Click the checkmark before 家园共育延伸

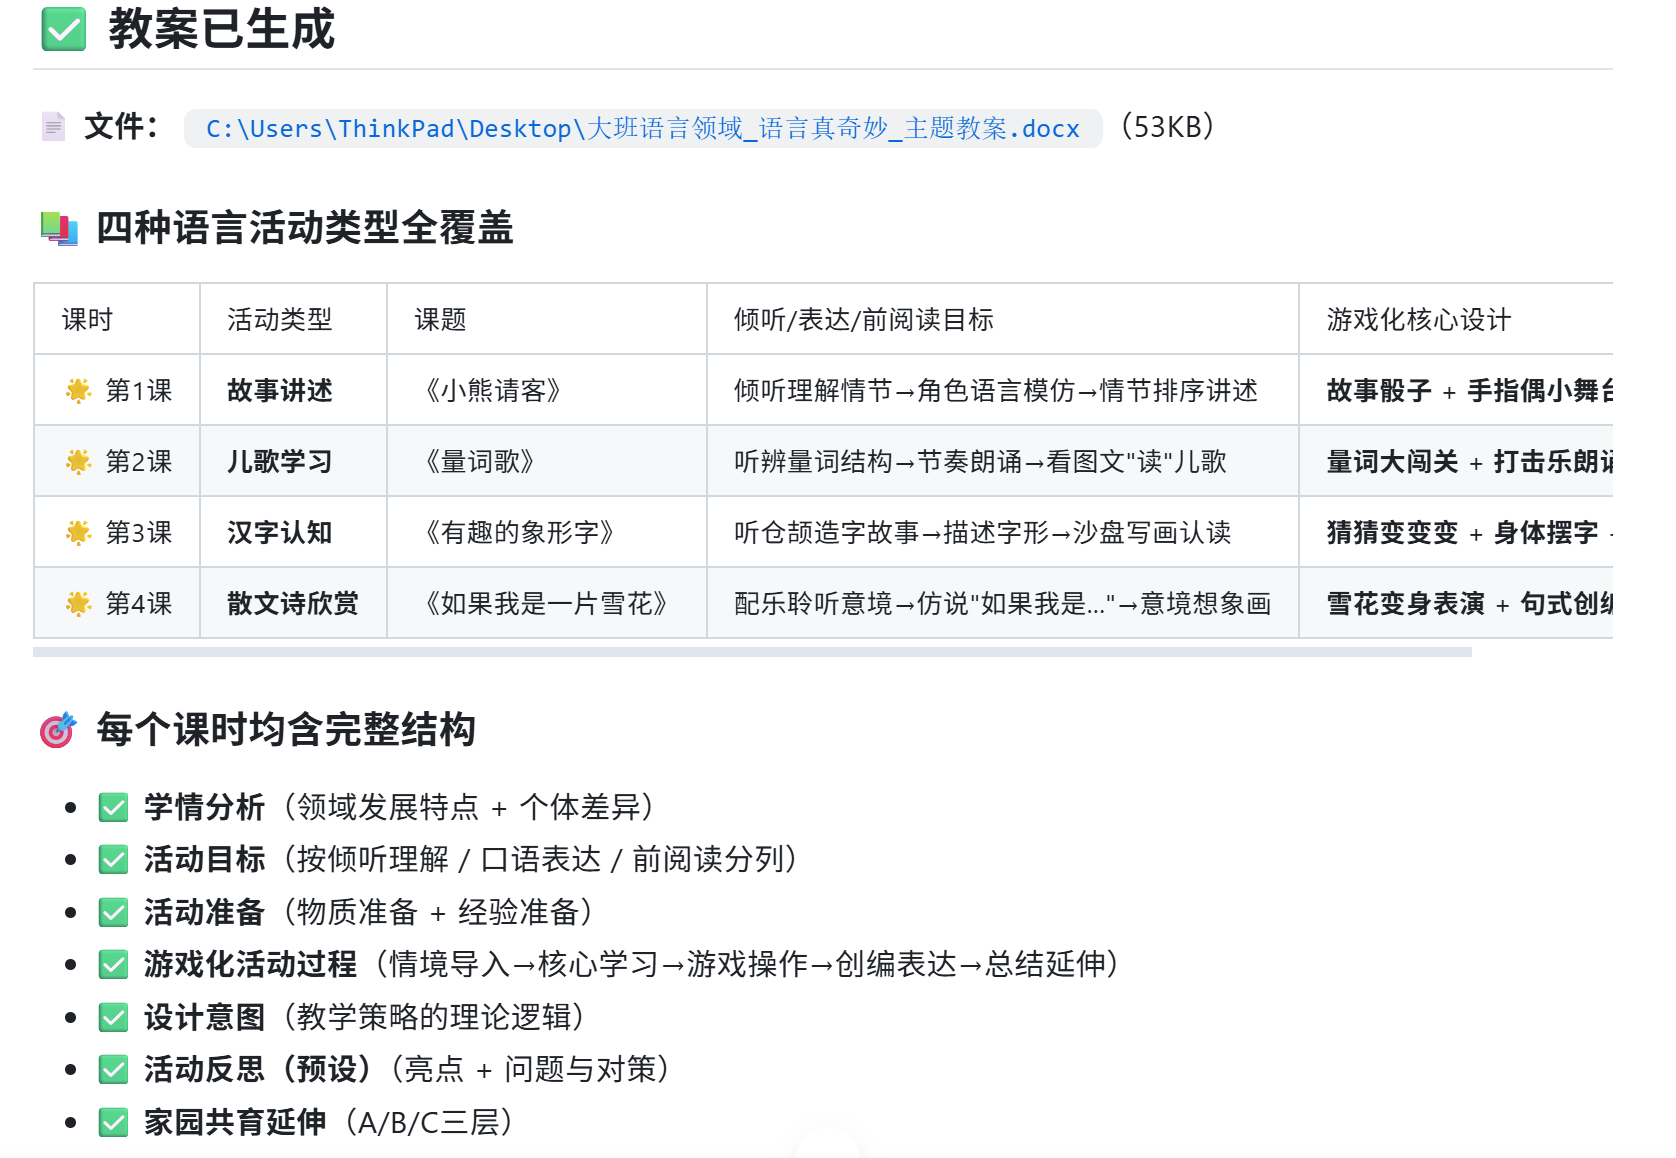point(114,1122)
